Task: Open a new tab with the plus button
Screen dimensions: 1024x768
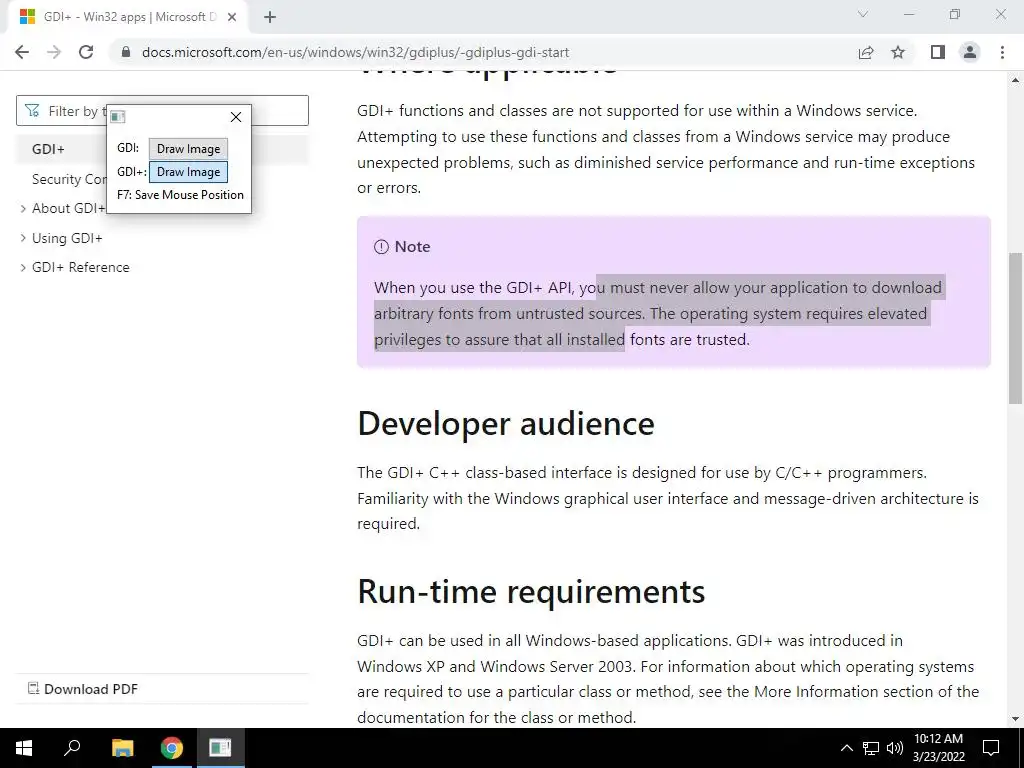Action: click(270, 17)
